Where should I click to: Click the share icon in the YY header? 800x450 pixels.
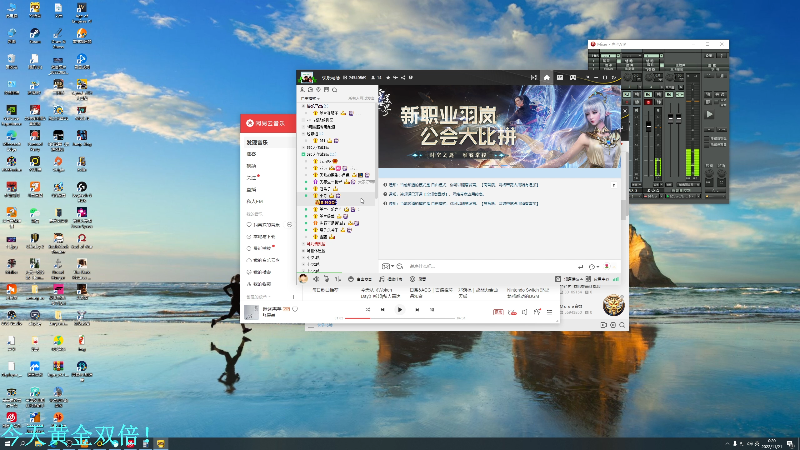403,78
